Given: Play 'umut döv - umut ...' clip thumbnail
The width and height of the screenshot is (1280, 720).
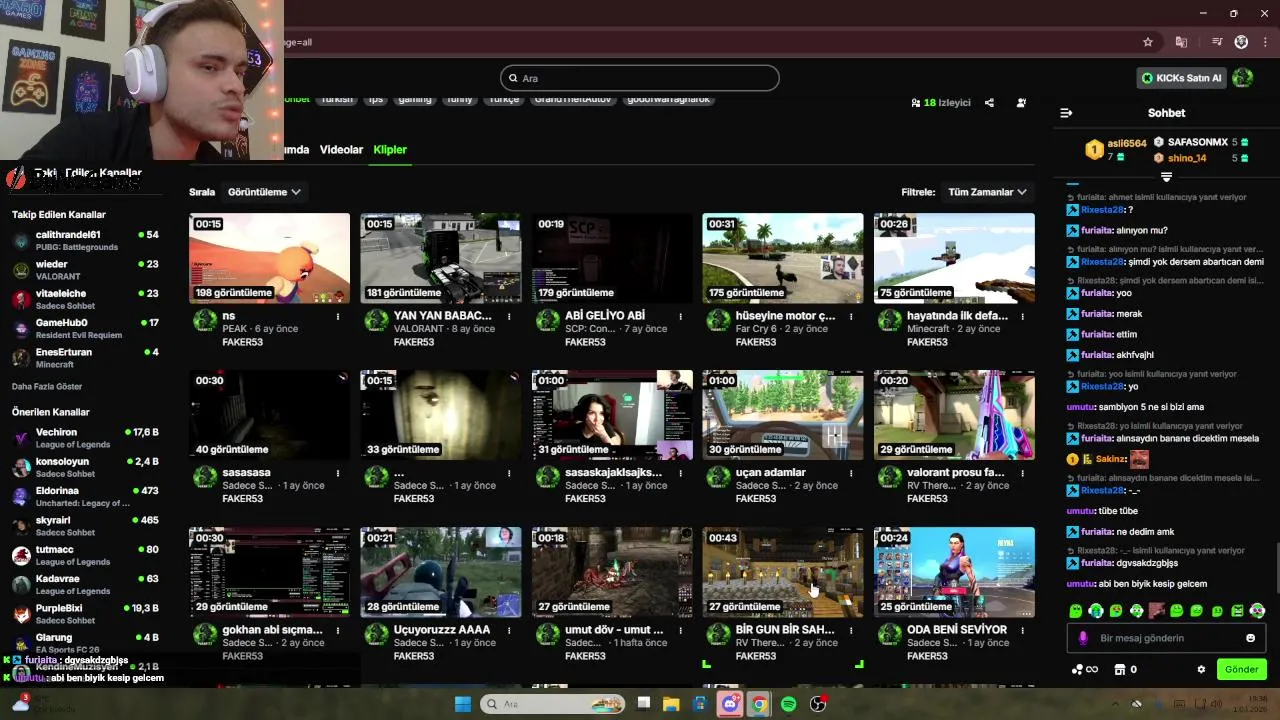Looking at the screenshot, I should tap(612, 572).
